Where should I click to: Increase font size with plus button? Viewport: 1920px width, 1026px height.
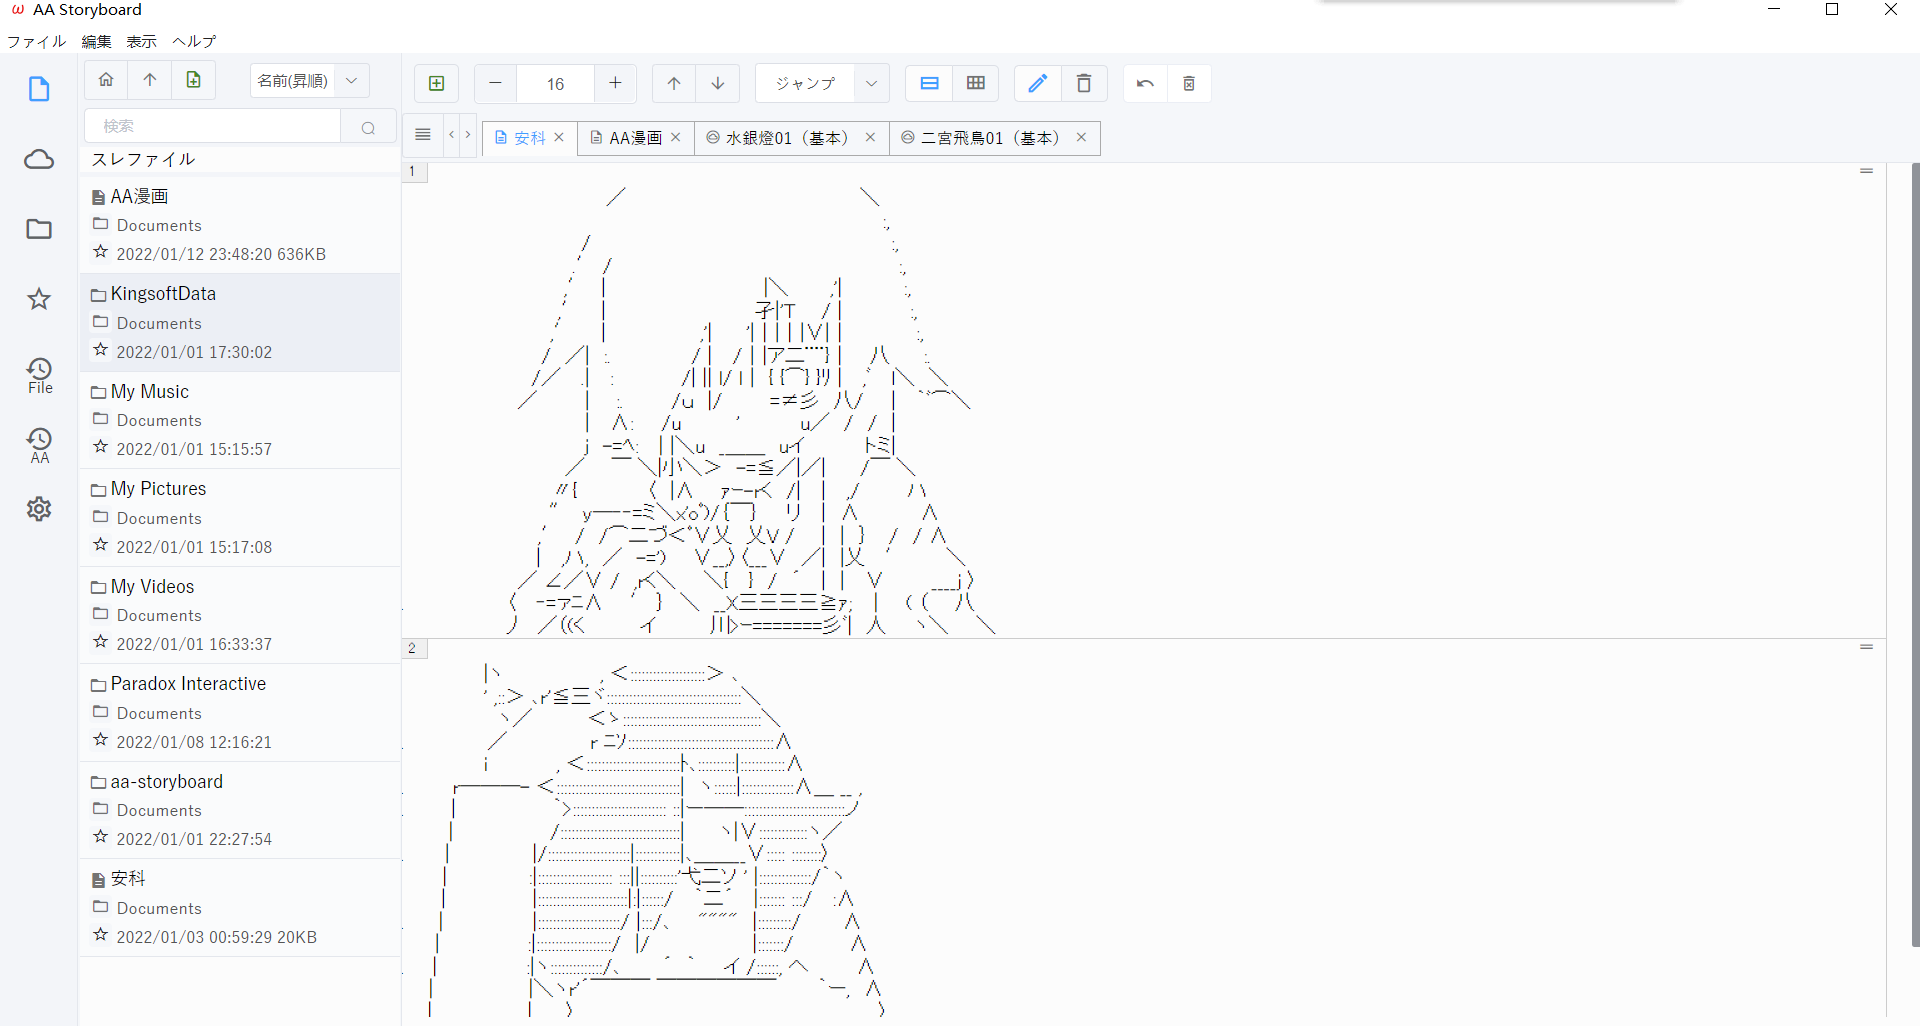[615, 83]
